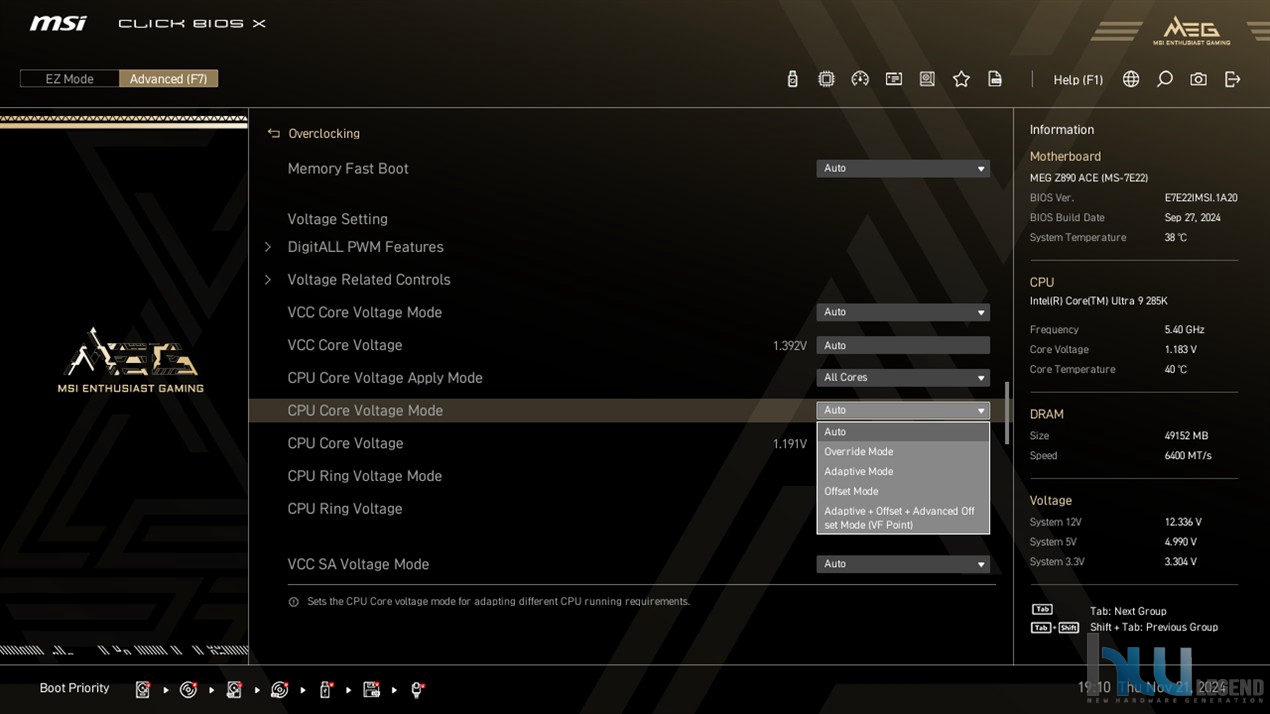Choose Offset Mode option

[x=903, y=492]
